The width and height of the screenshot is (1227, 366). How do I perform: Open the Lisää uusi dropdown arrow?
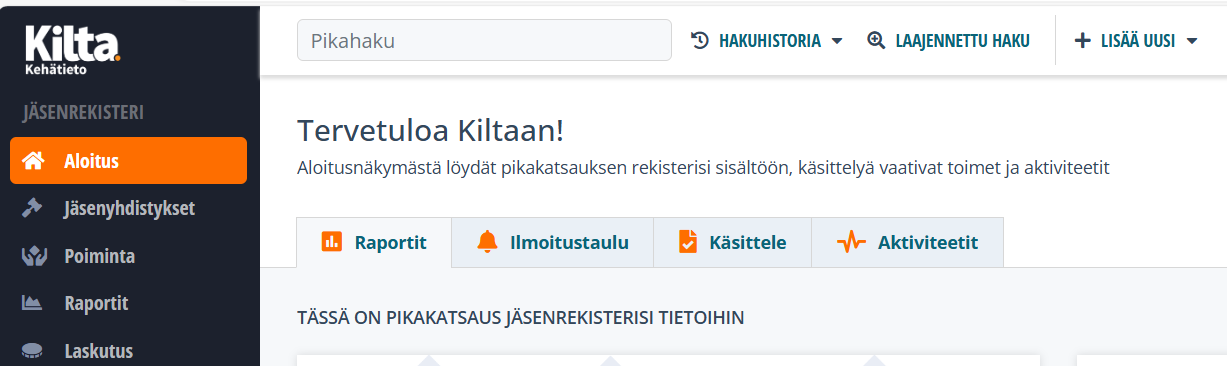click(x=1191, y=42)
